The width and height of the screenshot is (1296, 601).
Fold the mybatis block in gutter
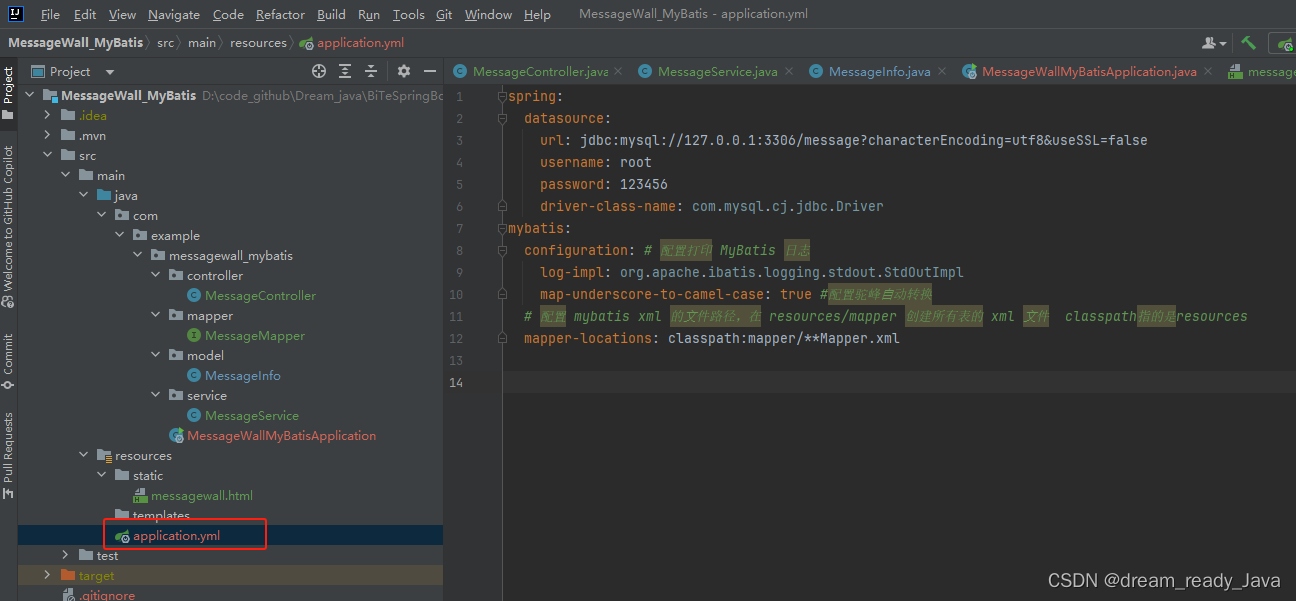tap(501, 229)
